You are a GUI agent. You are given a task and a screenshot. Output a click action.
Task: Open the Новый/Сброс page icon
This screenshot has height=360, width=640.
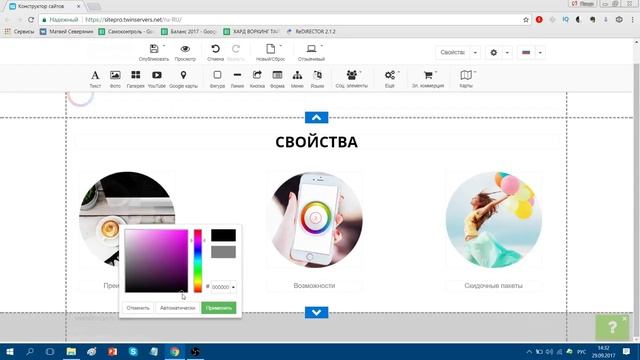pyautogui.click(x=270, y=49)
